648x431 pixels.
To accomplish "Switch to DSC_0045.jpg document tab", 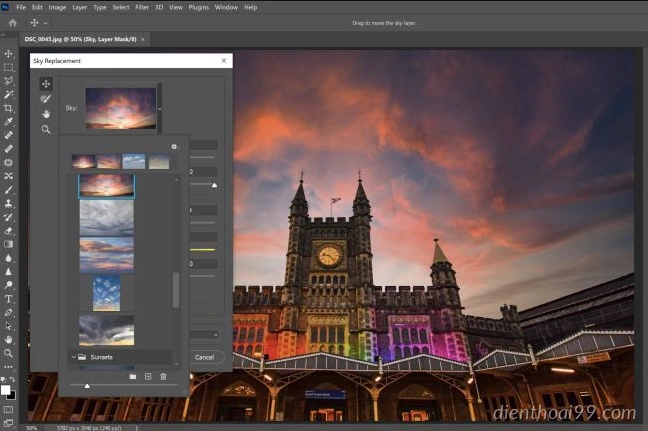I will tap(81, 39).
